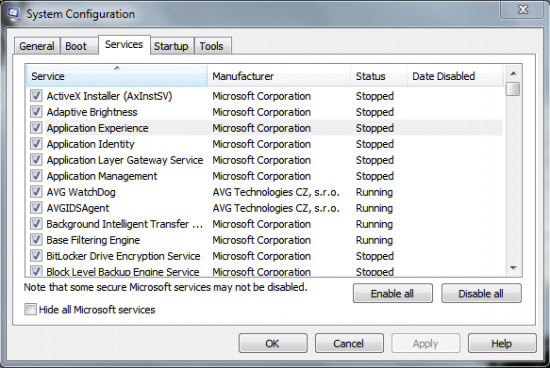Click the Disable all button
Screen dimensions: 550x368
[x=481, y=293]
